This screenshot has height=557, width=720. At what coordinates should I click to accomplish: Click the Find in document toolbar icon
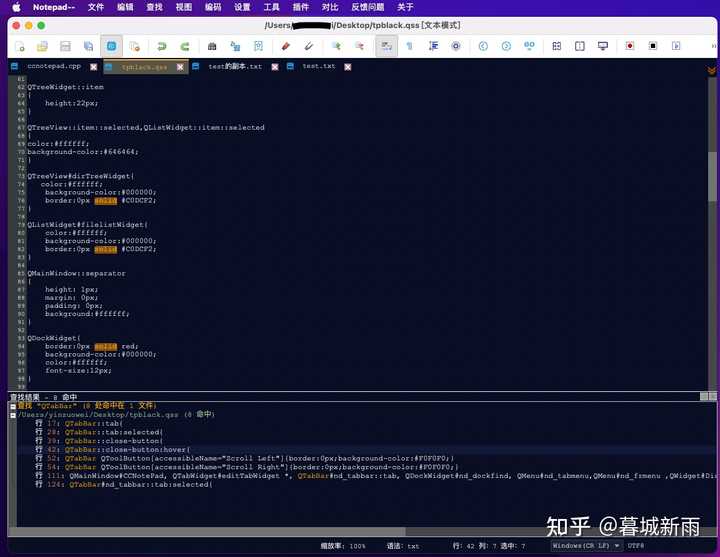pyautogui.click(x=258, y=46)
